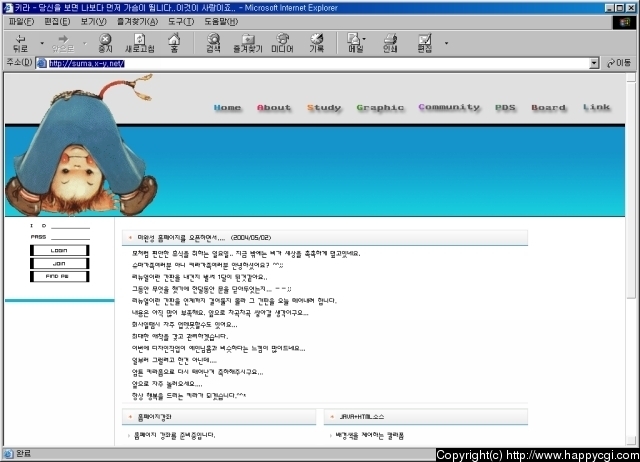Screen dimensions: 640x462
Task: Maximize the Internet Explorer window
Action: 620,8
